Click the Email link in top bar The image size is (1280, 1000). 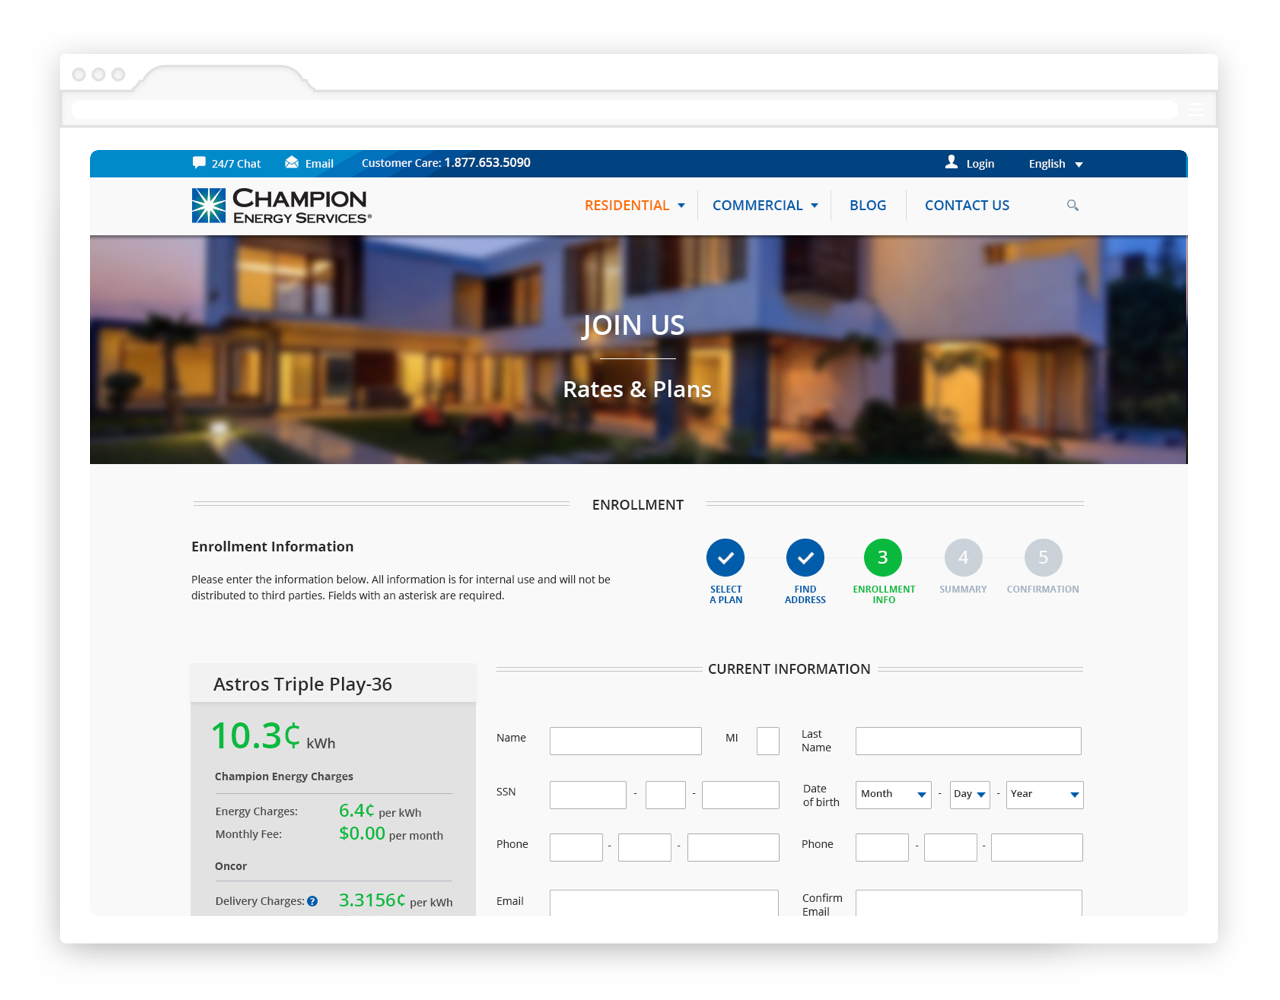coord(319,164)
